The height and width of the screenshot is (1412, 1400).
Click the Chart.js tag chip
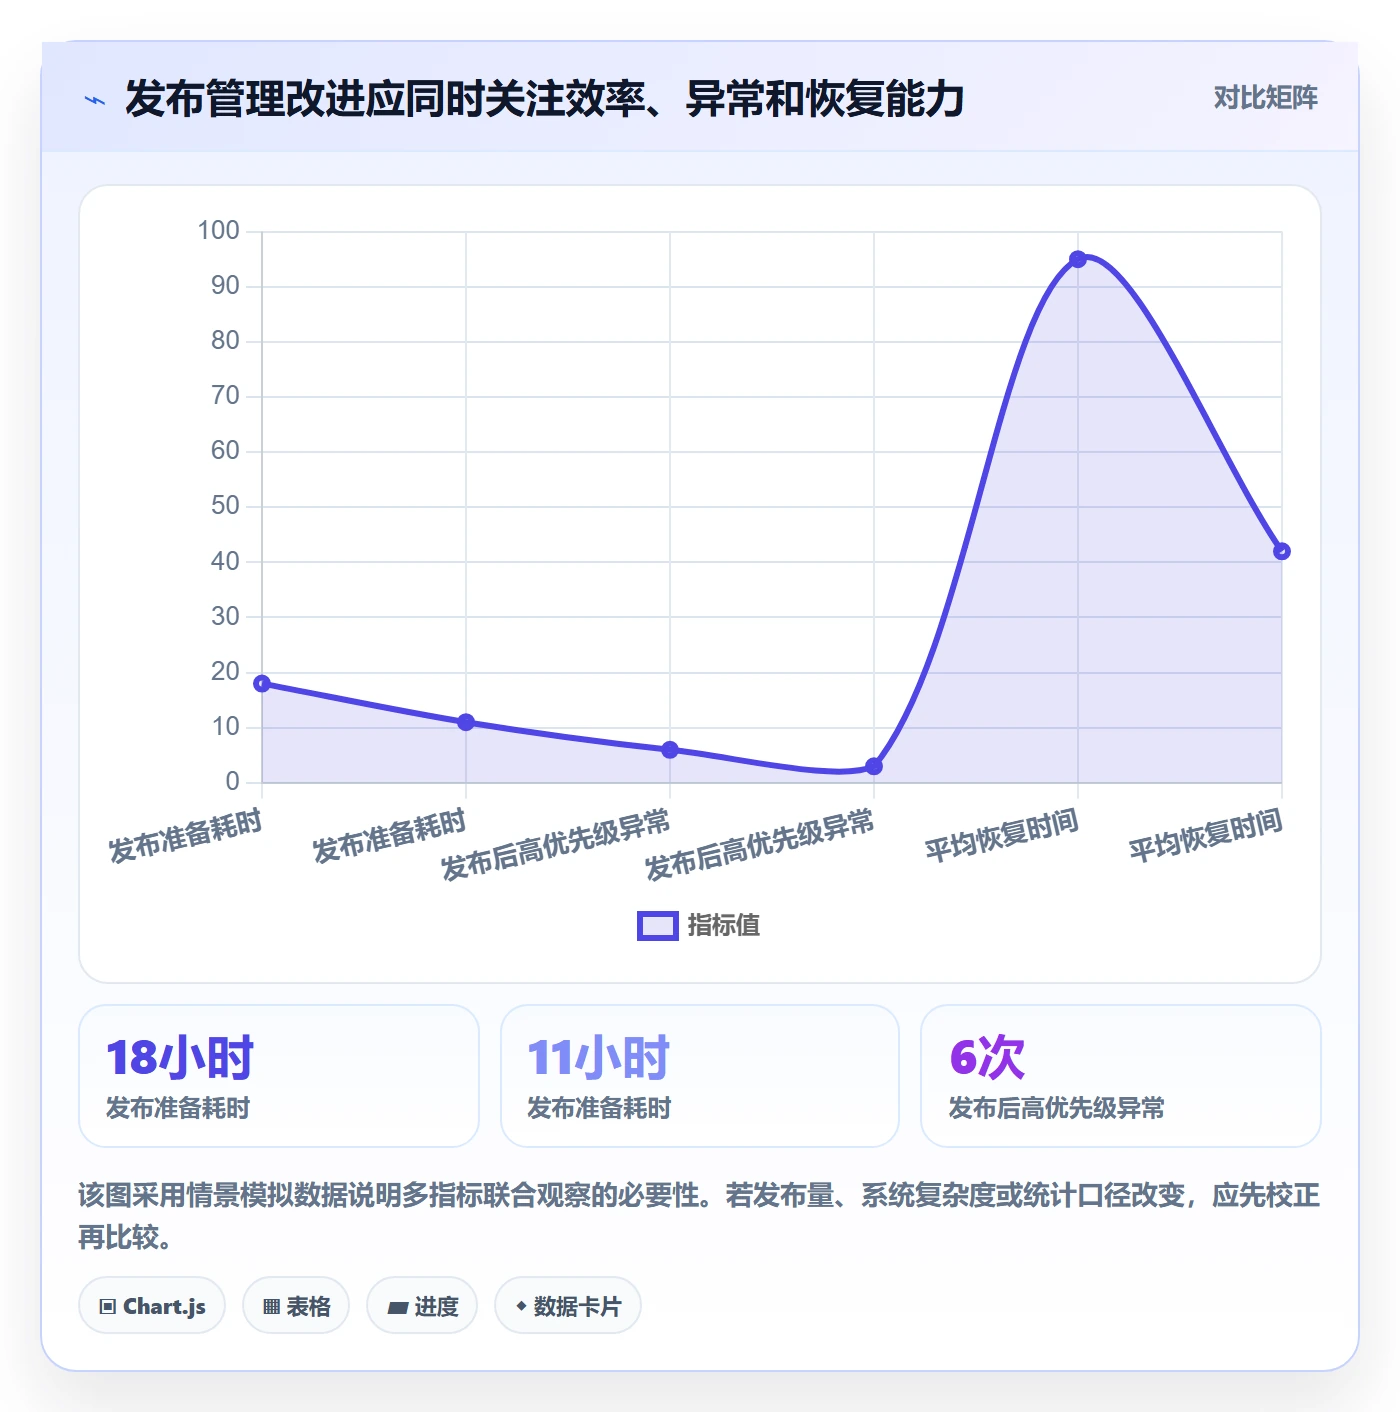(152, 1305)
